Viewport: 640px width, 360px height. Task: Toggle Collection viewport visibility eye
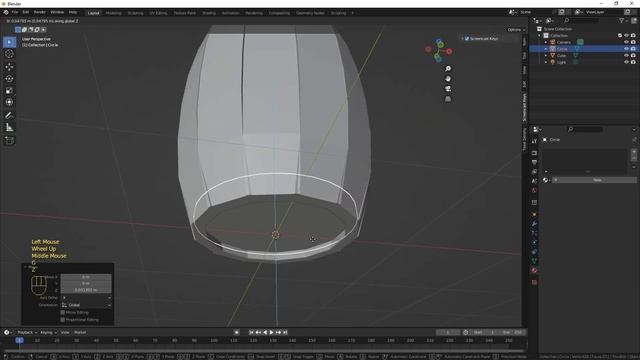[x=626, y=36]
